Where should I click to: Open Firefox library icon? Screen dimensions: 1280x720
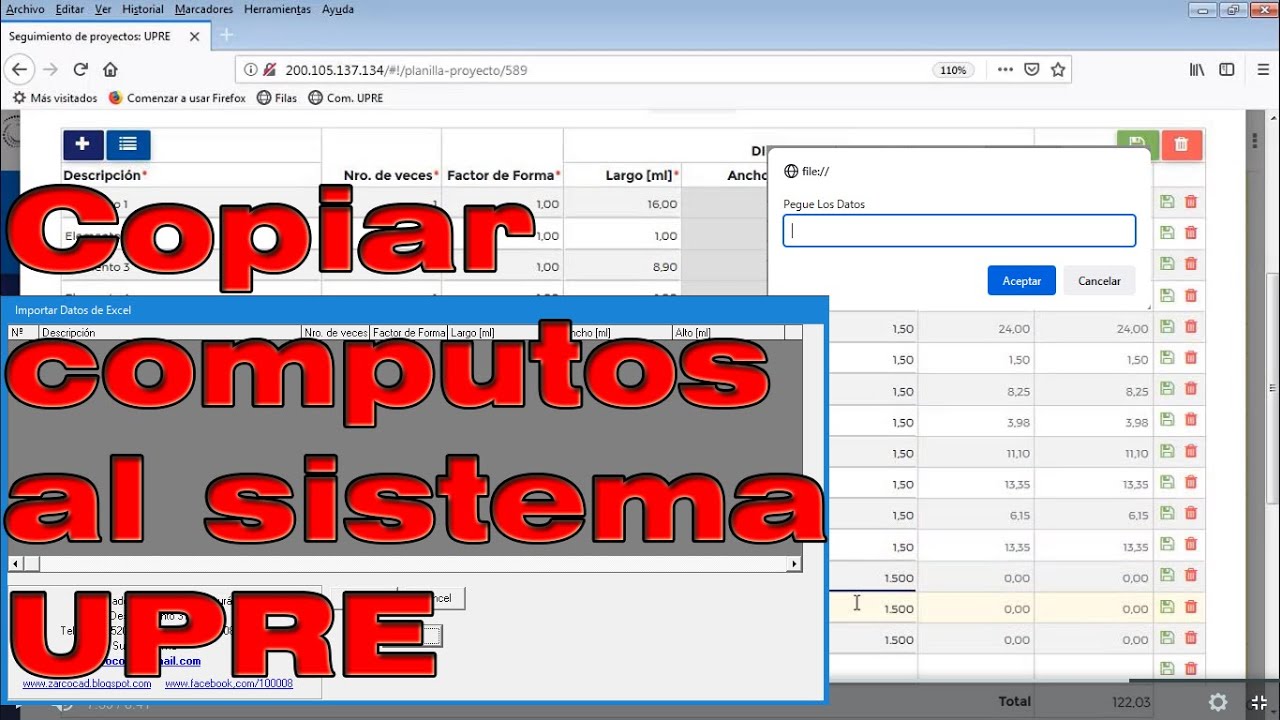[x=1197, y=70]
